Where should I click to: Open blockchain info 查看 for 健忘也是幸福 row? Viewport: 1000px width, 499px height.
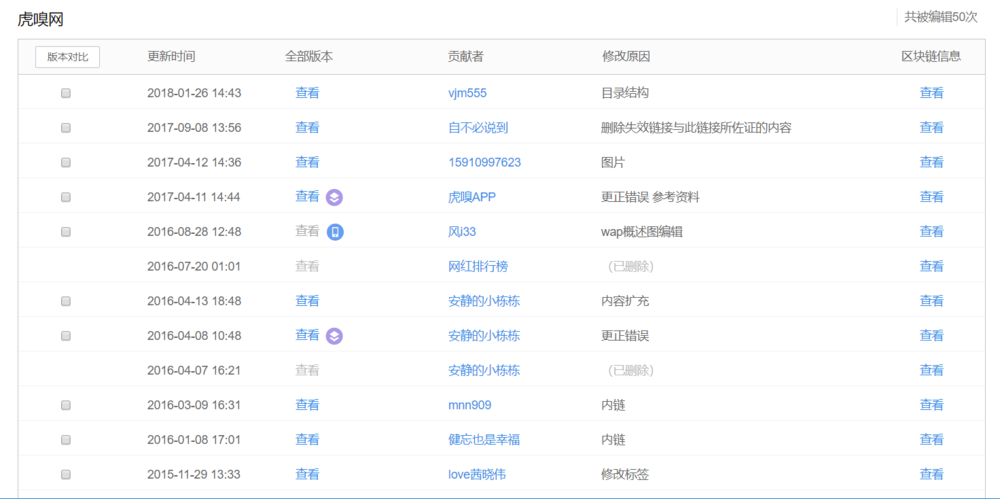(x=931, y=440)
